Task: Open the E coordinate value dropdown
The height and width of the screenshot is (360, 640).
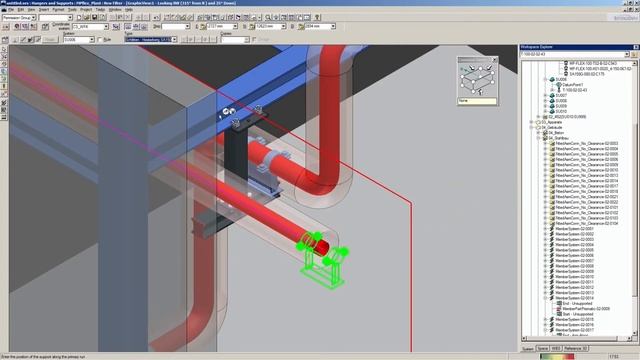Action: (x=235, y=27)
